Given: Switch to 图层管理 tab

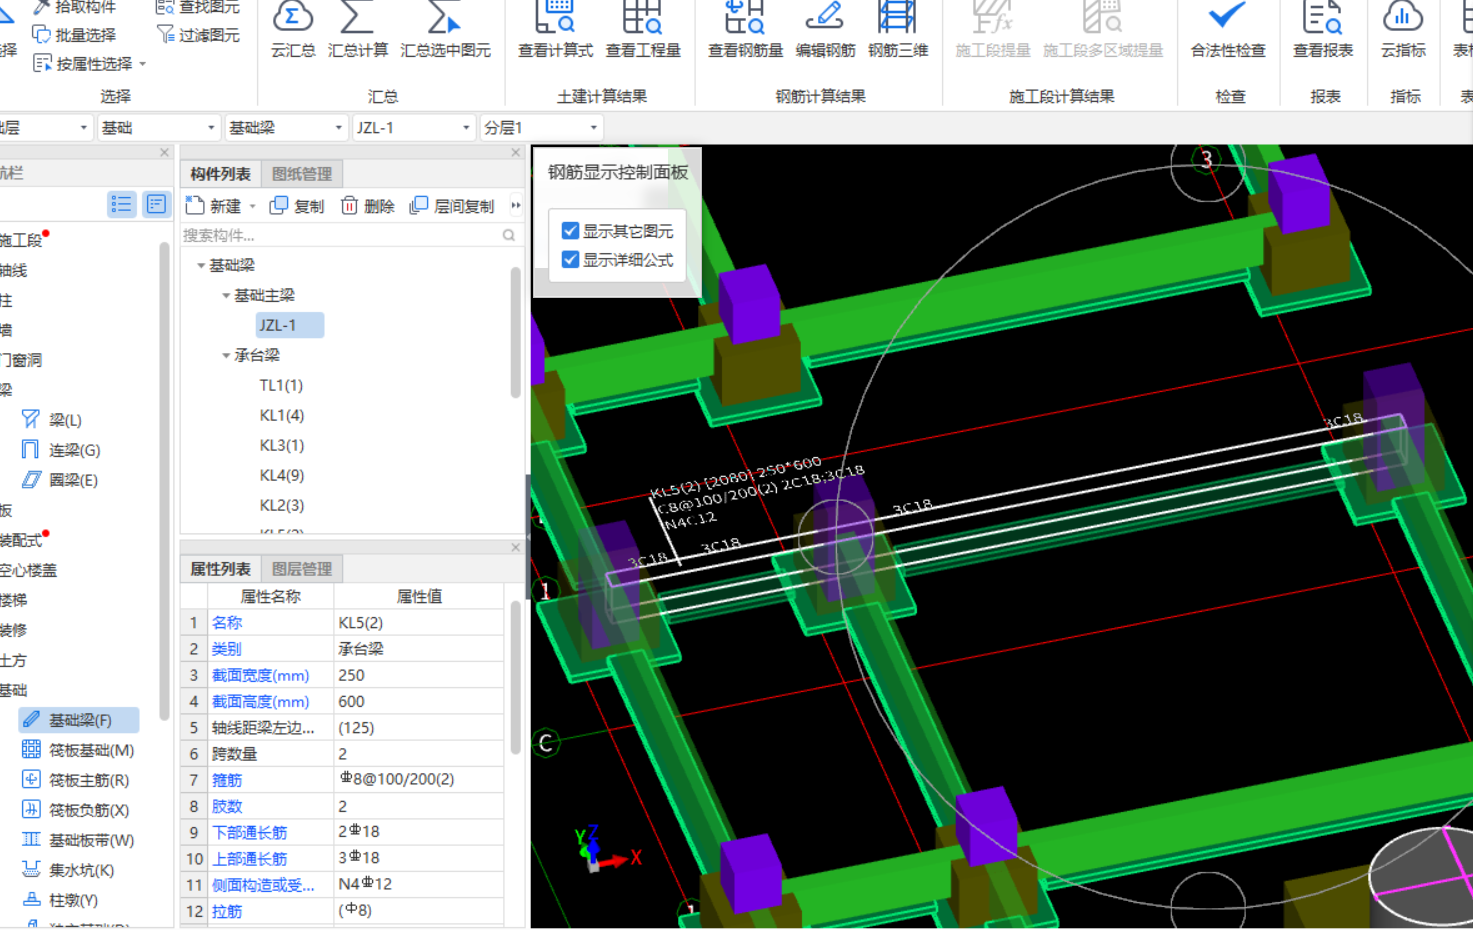Looking at the screenshot, I should click(x=302, y=569).
